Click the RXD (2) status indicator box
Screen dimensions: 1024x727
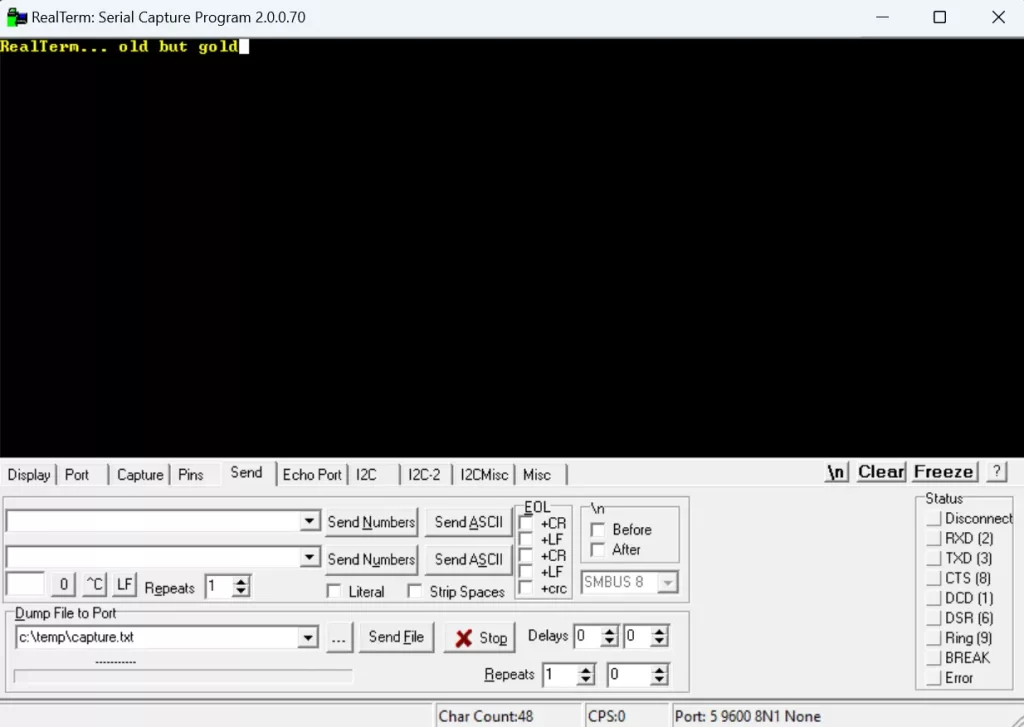pos(934,538)
